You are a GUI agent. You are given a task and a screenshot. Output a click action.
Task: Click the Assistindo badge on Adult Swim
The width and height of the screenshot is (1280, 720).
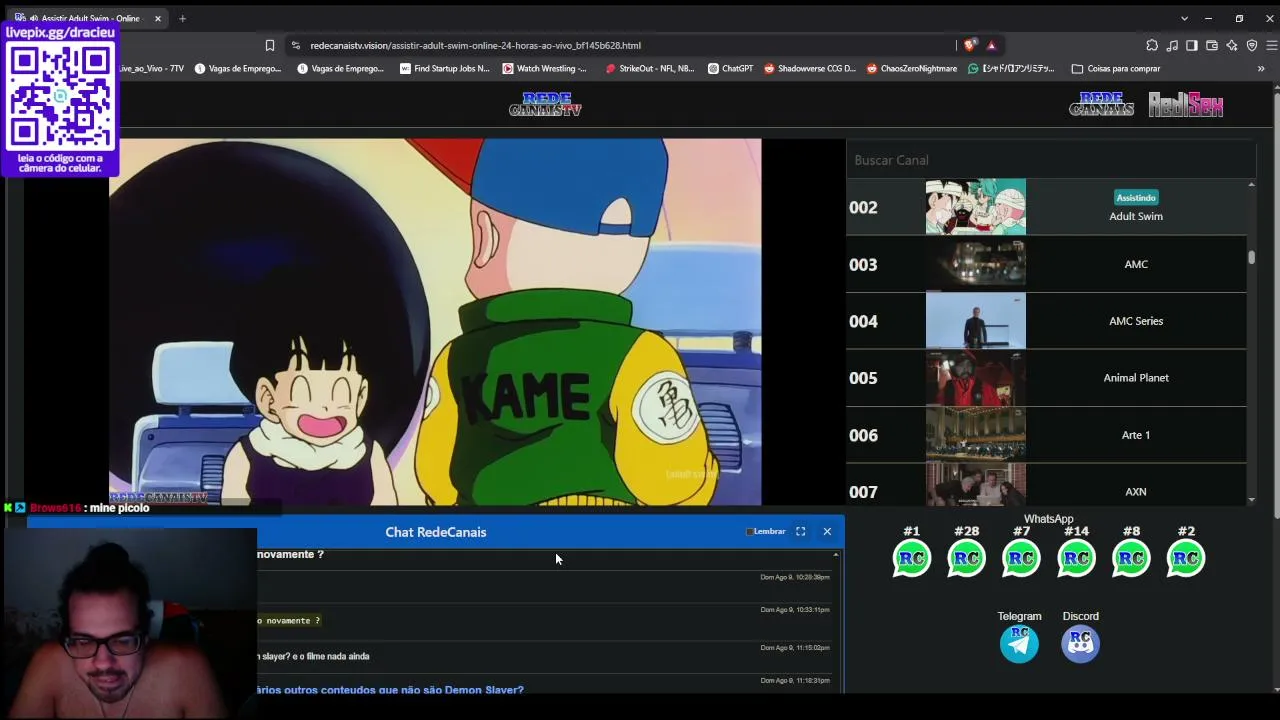coord(1136,198)
